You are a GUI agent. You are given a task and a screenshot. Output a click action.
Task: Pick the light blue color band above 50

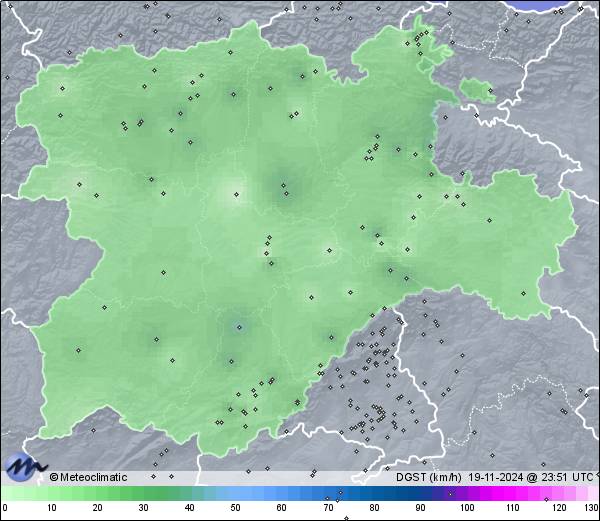coord(235,493)
